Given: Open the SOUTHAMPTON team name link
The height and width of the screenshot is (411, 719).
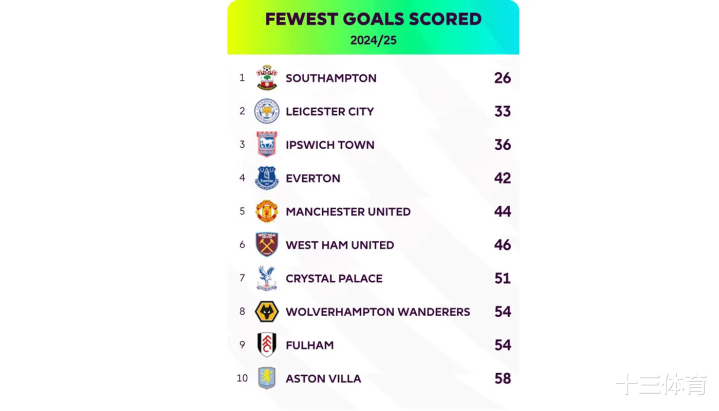Looking at the screenshot, I should click(331, 78).
